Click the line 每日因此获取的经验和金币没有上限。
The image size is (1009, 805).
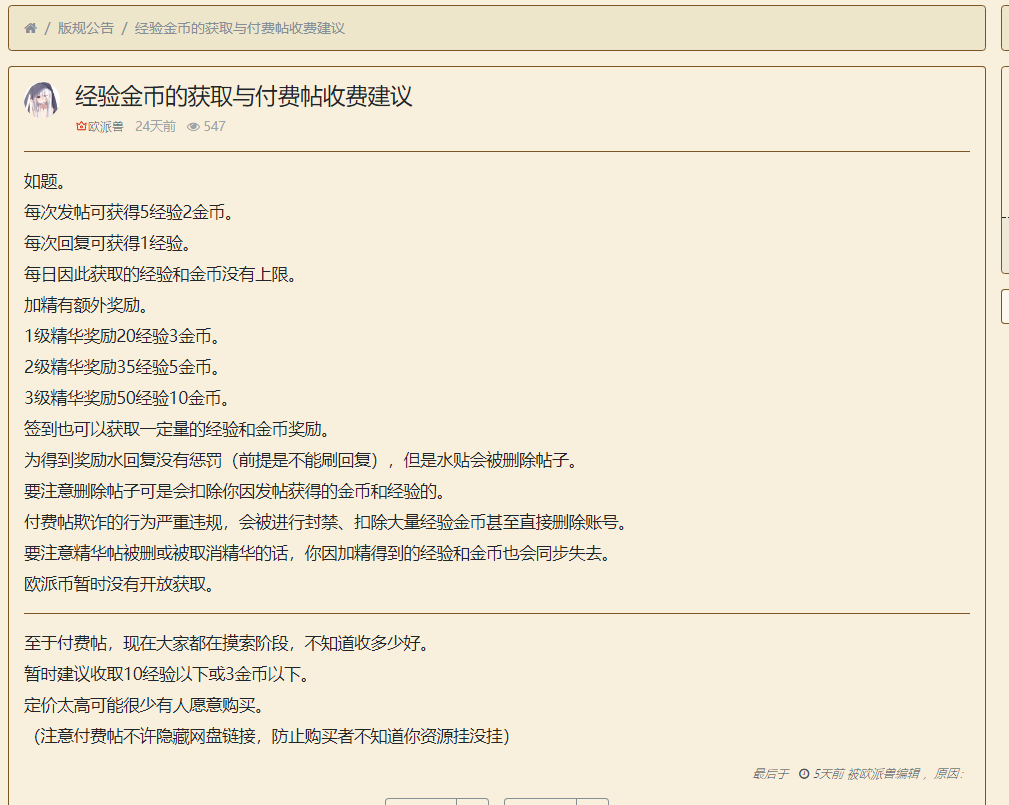click(160, 274)
